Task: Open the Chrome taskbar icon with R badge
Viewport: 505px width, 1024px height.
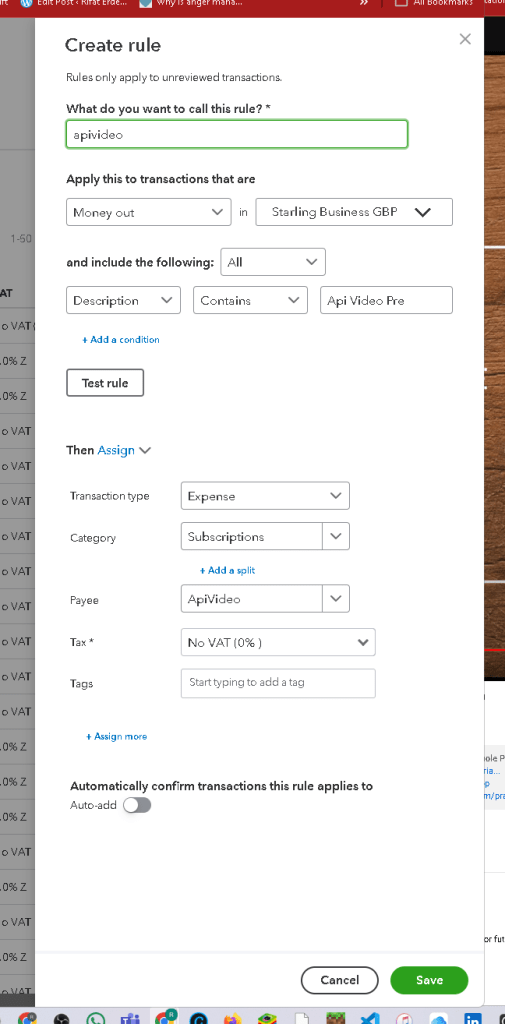Action: point(164,1017)
